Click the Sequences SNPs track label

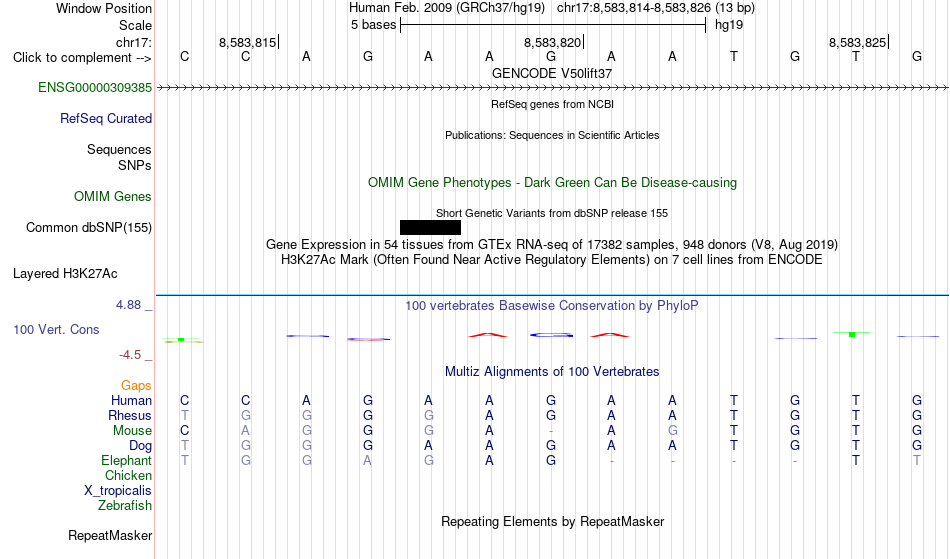[119, 157]
